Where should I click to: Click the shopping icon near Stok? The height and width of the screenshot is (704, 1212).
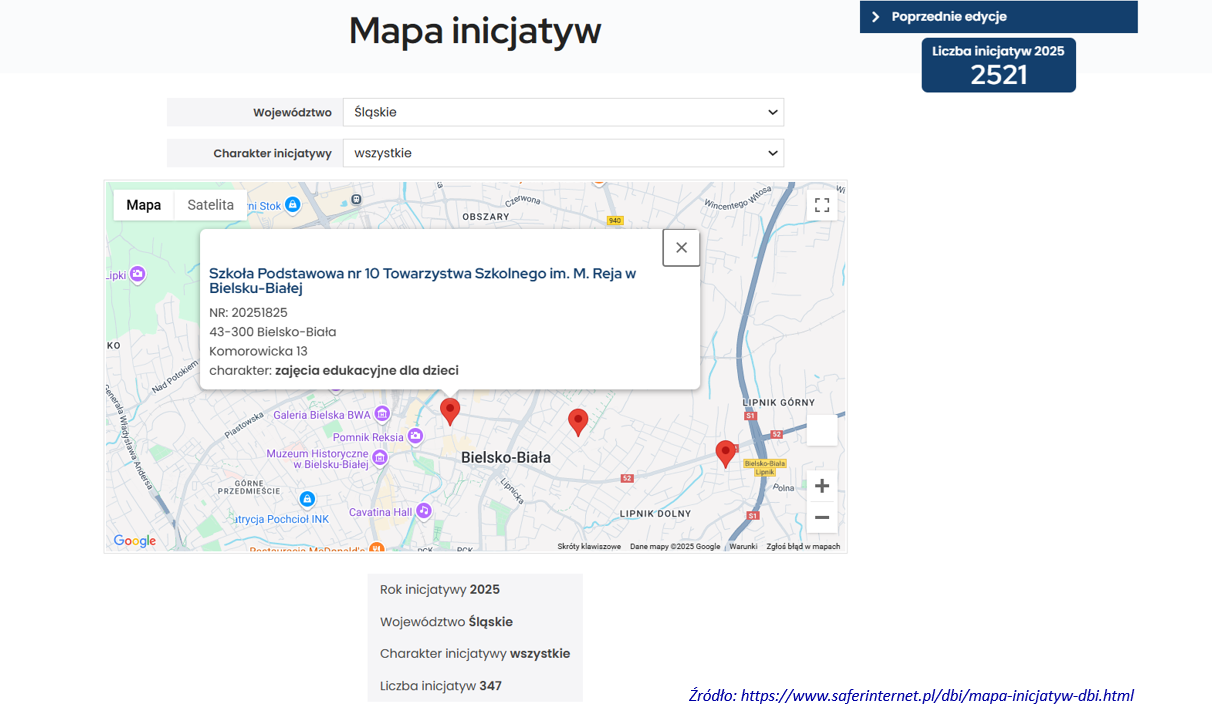[x=292, y=204]
